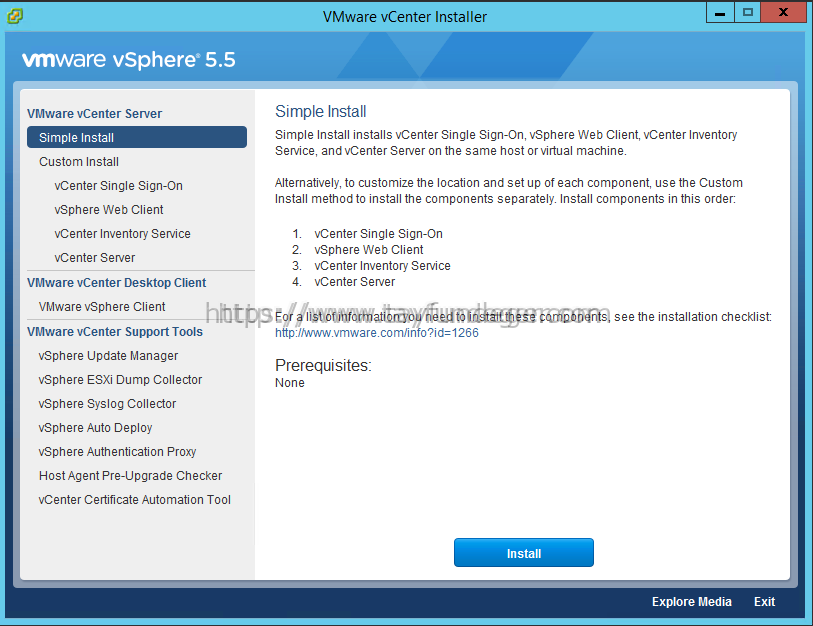Select vCenter Server under Custom Install
The width and height of the screenshot is (813, 626).
point(94,258)
